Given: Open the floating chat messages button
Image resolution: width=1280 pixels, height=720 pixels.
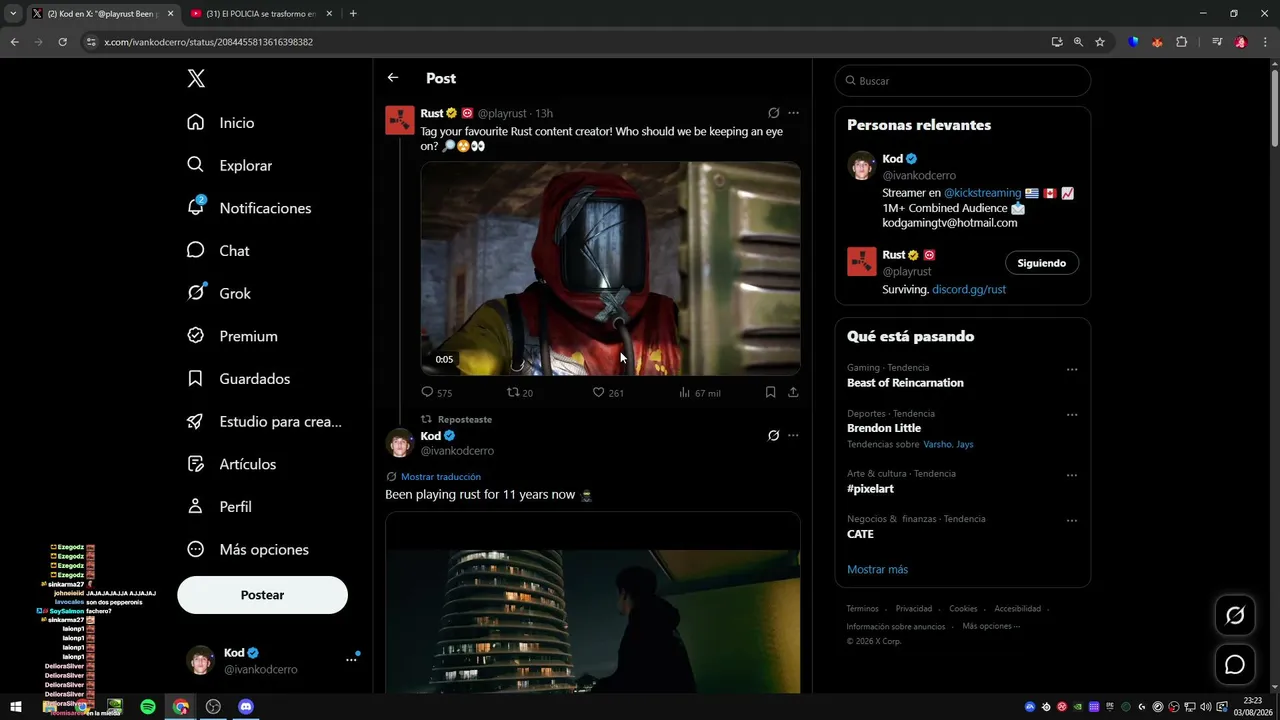Looking at the screenshot, I should [x=1235, y=664].
